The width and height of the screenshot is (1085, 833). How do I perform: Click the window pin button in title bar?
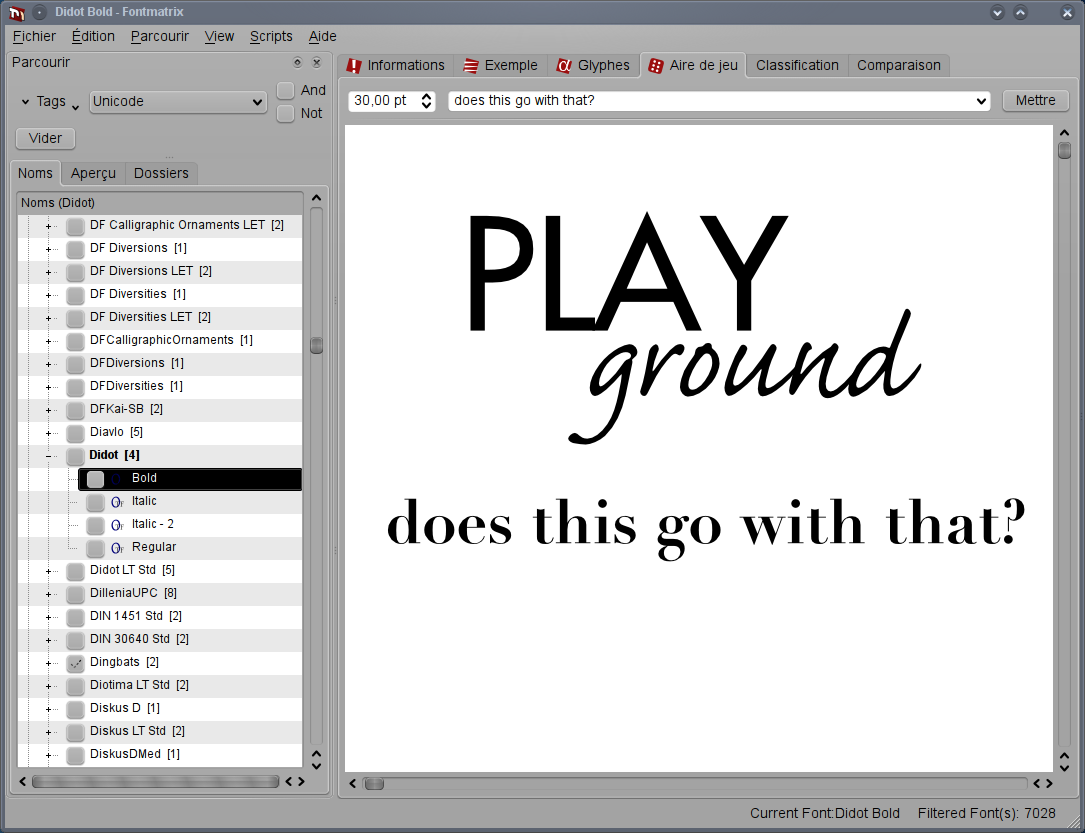(x=40, y=12)
